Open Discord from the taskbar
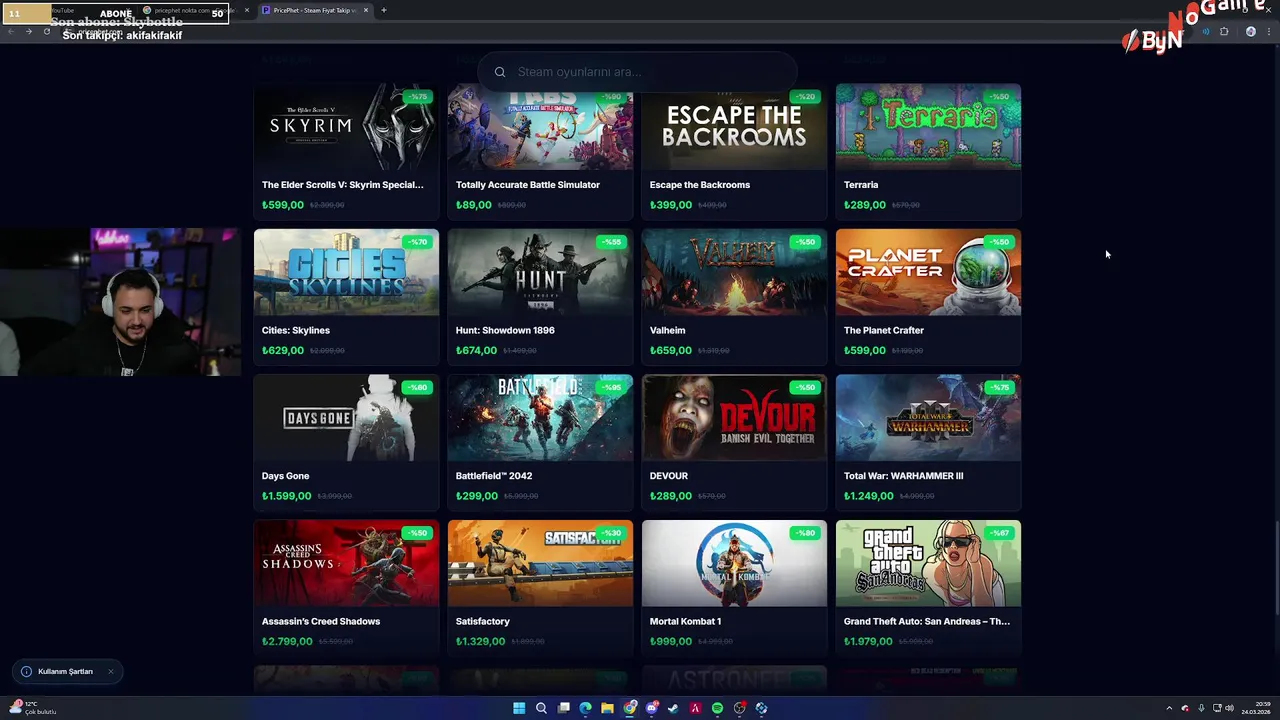1280x720 pixels. tap(651, 708)
